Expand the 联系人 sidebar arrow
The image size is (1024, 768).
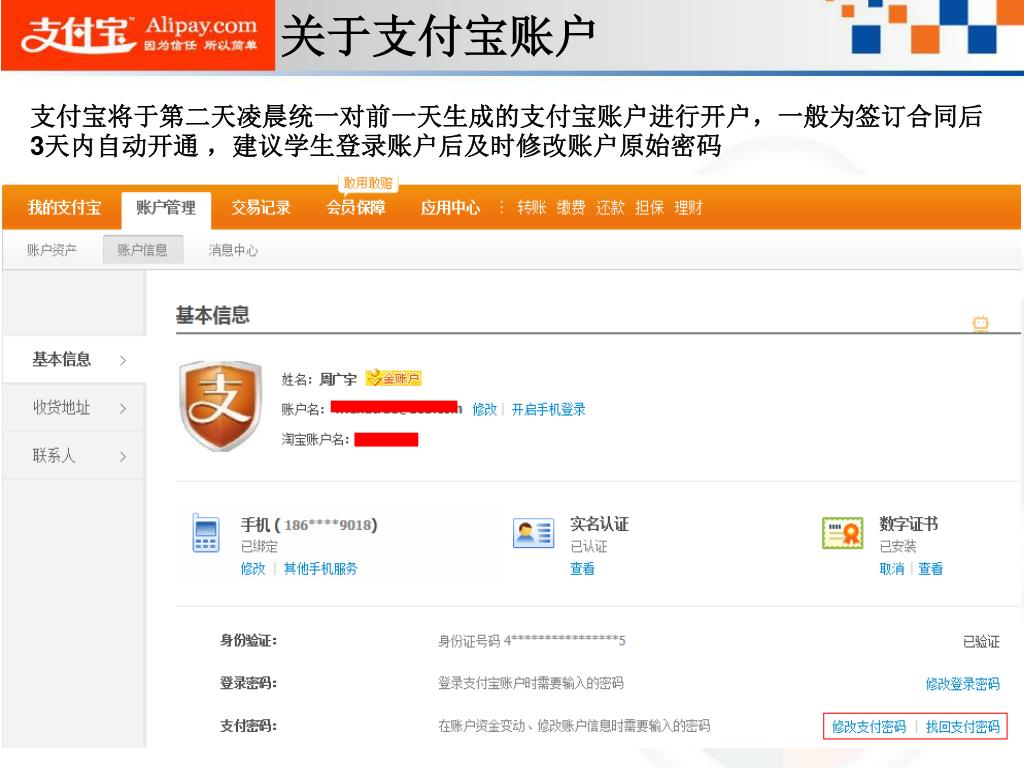click(123, 456)
